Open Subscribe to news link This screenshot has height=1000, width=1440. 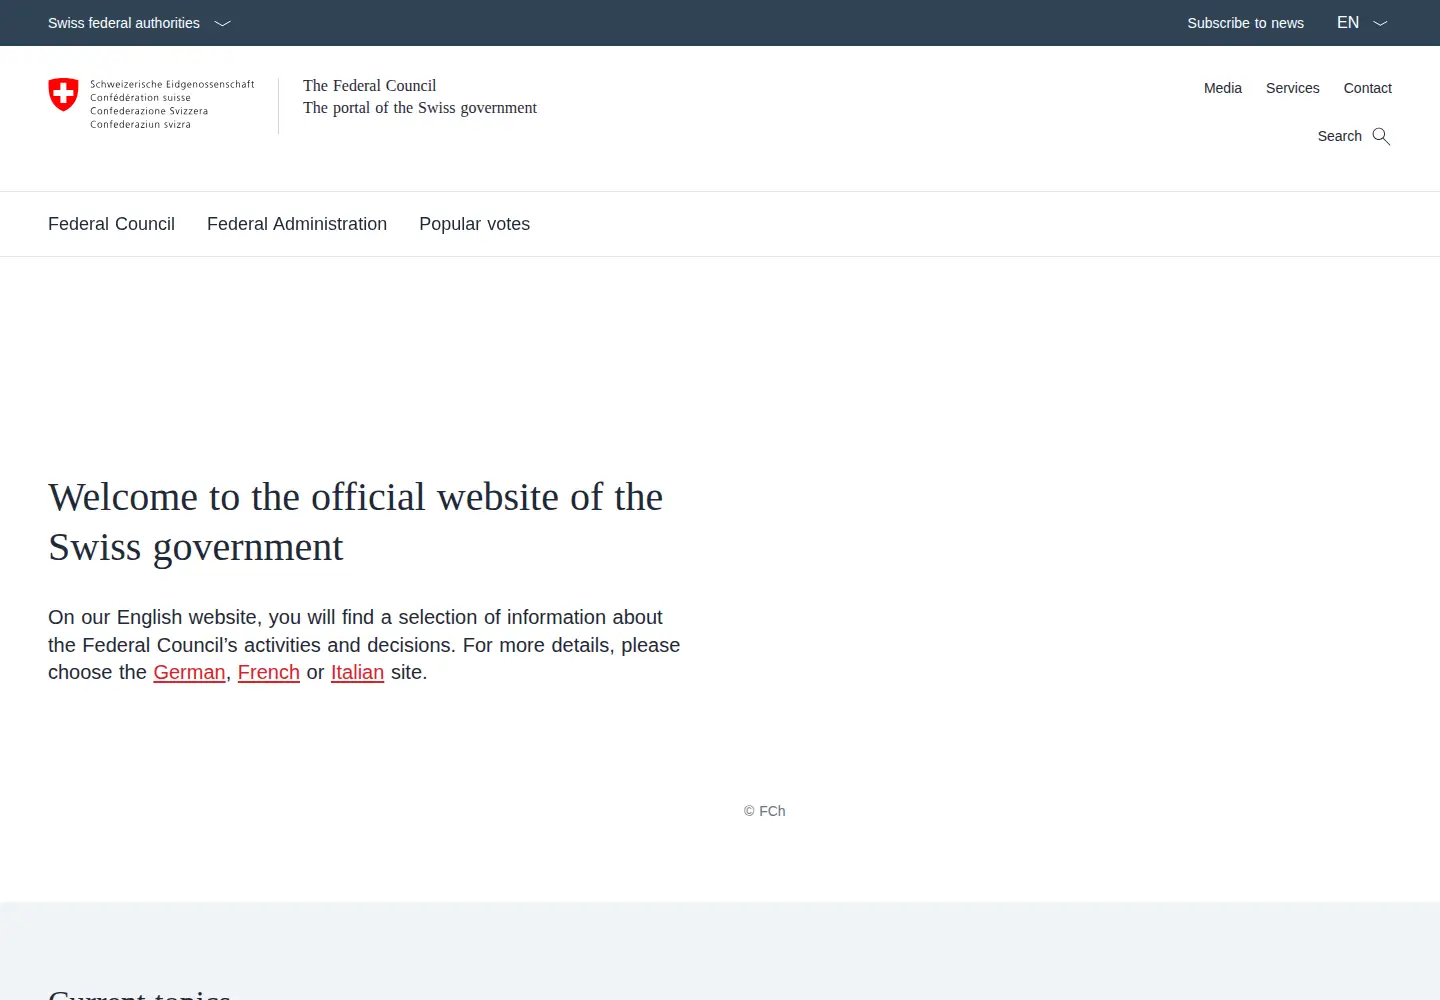(x=1245, y=23)
